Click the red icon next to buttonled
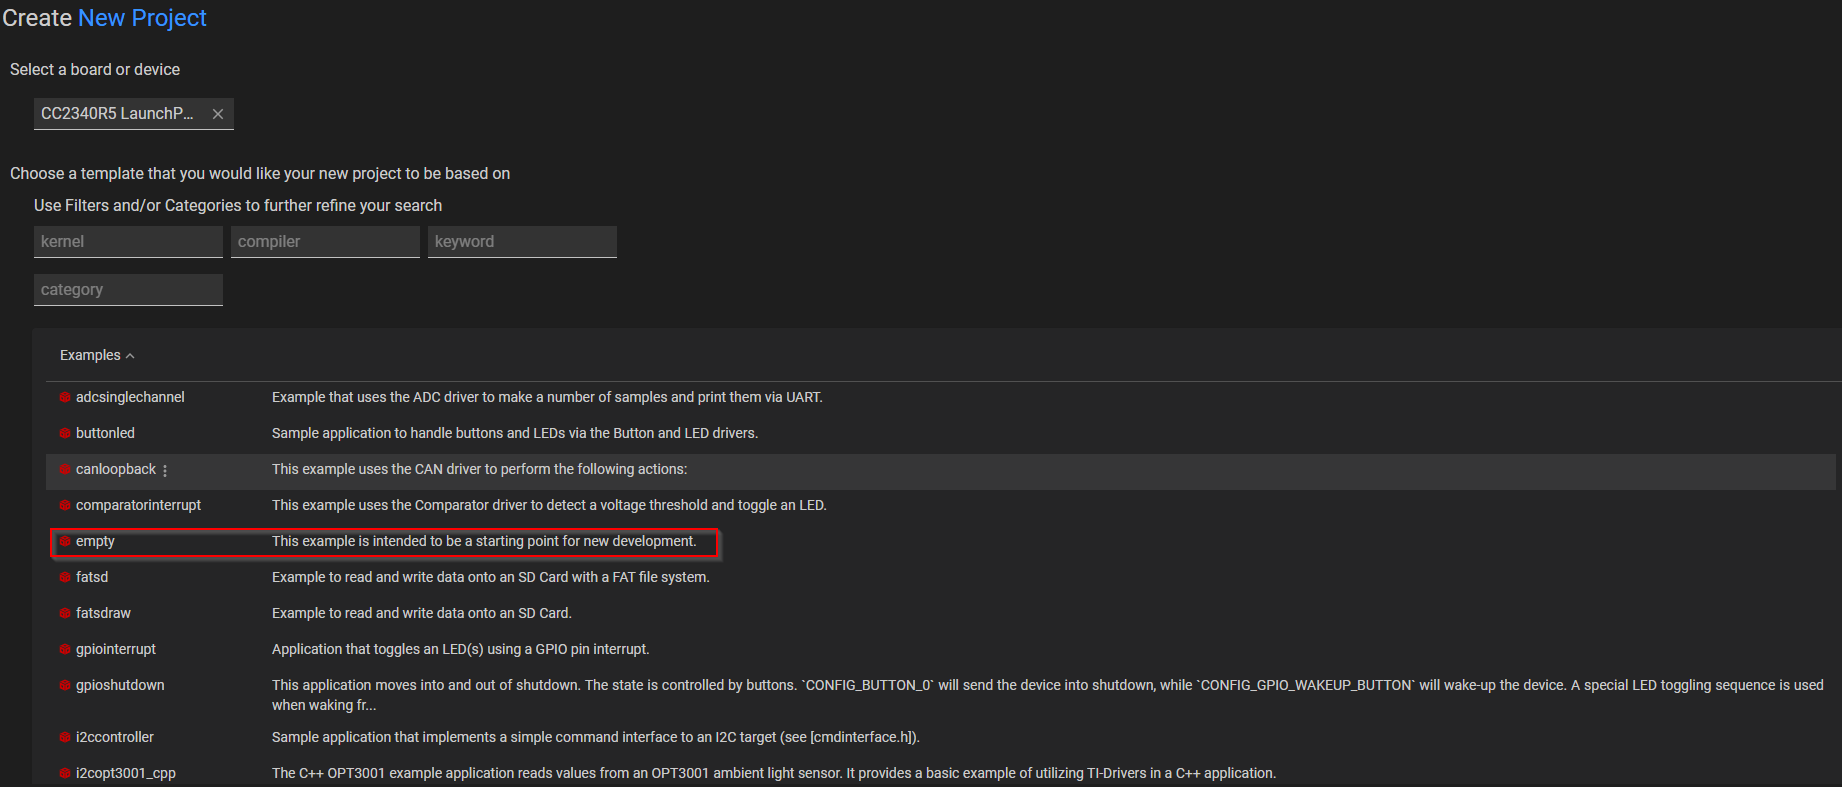The width and height of the screenshot is (1842, 787). pos(65,434)
